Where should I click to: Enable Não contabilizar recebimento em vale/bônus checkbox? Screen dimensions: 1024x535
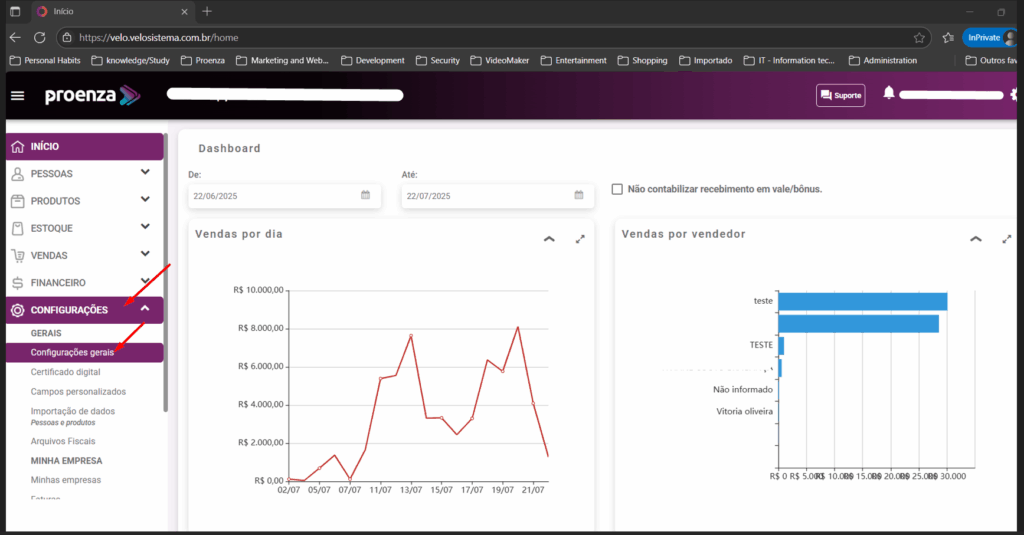click(x=617, y=189)
